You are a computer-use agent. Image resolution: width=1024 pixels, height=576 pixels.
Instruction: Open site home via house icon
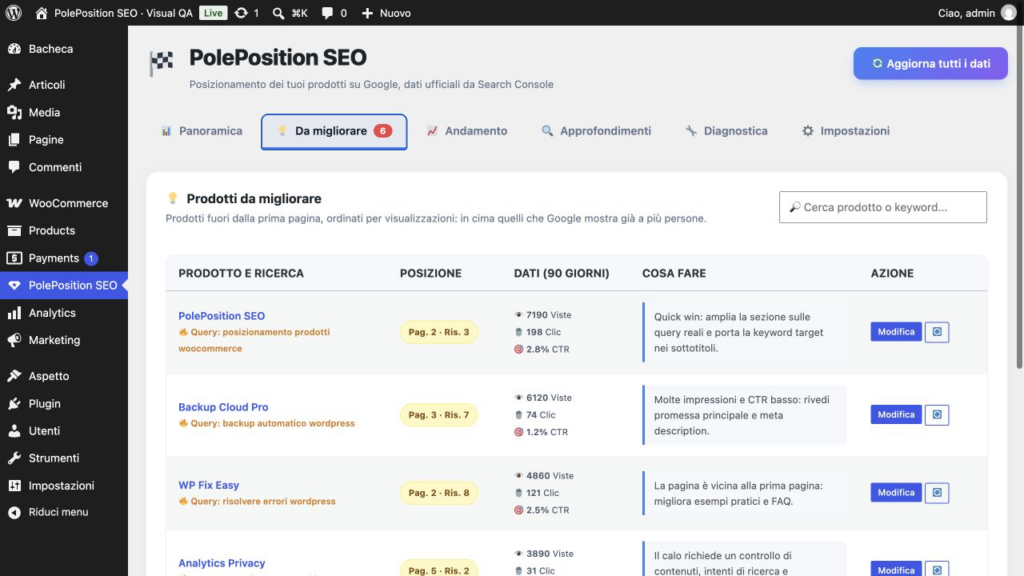point(41,13)
